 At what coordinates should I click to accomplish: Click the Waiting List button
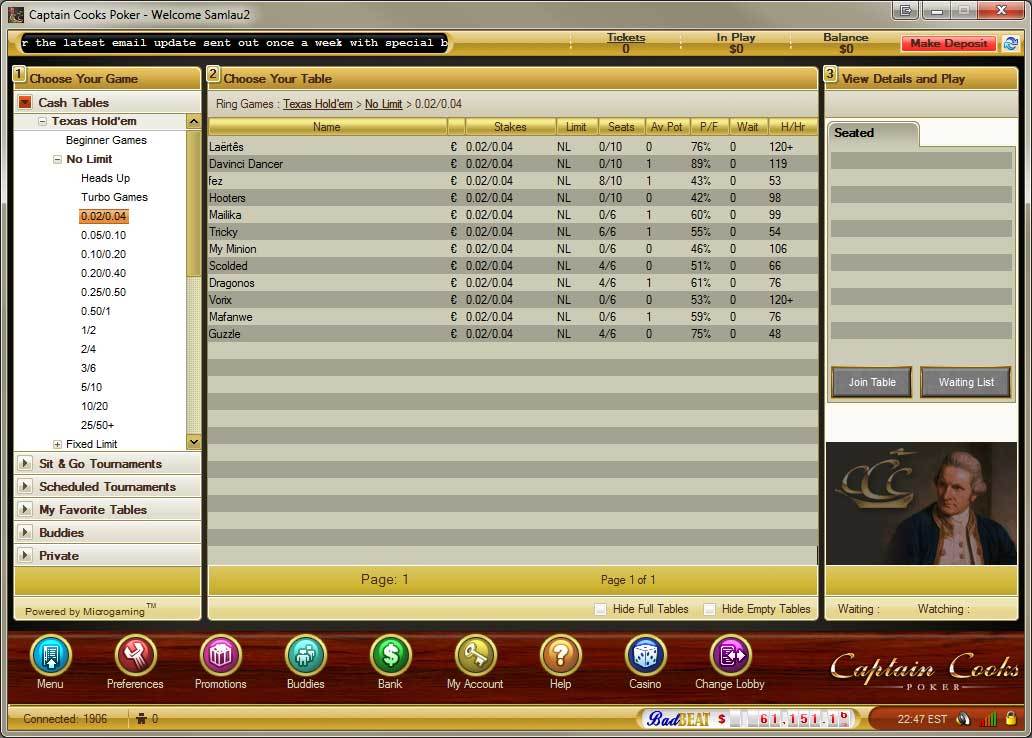(966, 382)
